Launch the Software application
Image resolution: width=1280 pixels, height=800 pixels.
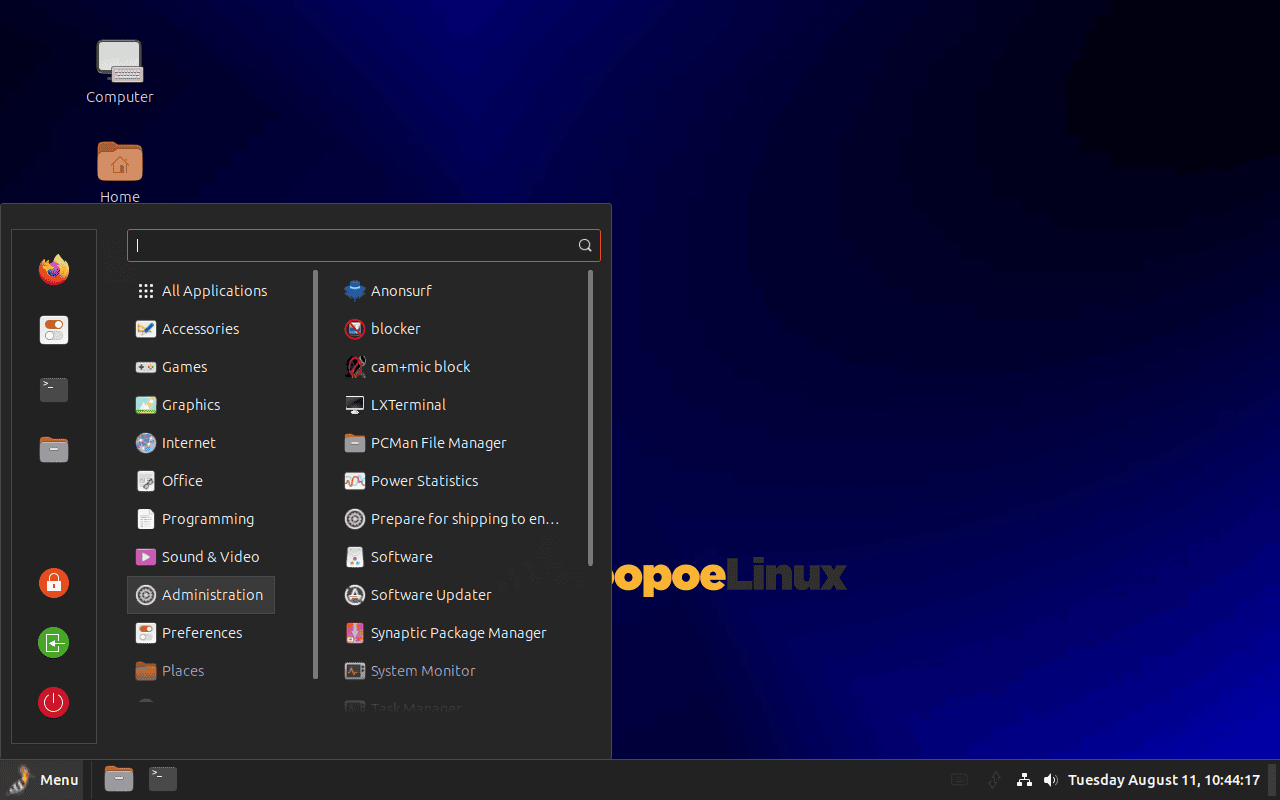pyautogui.click(x=452, y=557)
